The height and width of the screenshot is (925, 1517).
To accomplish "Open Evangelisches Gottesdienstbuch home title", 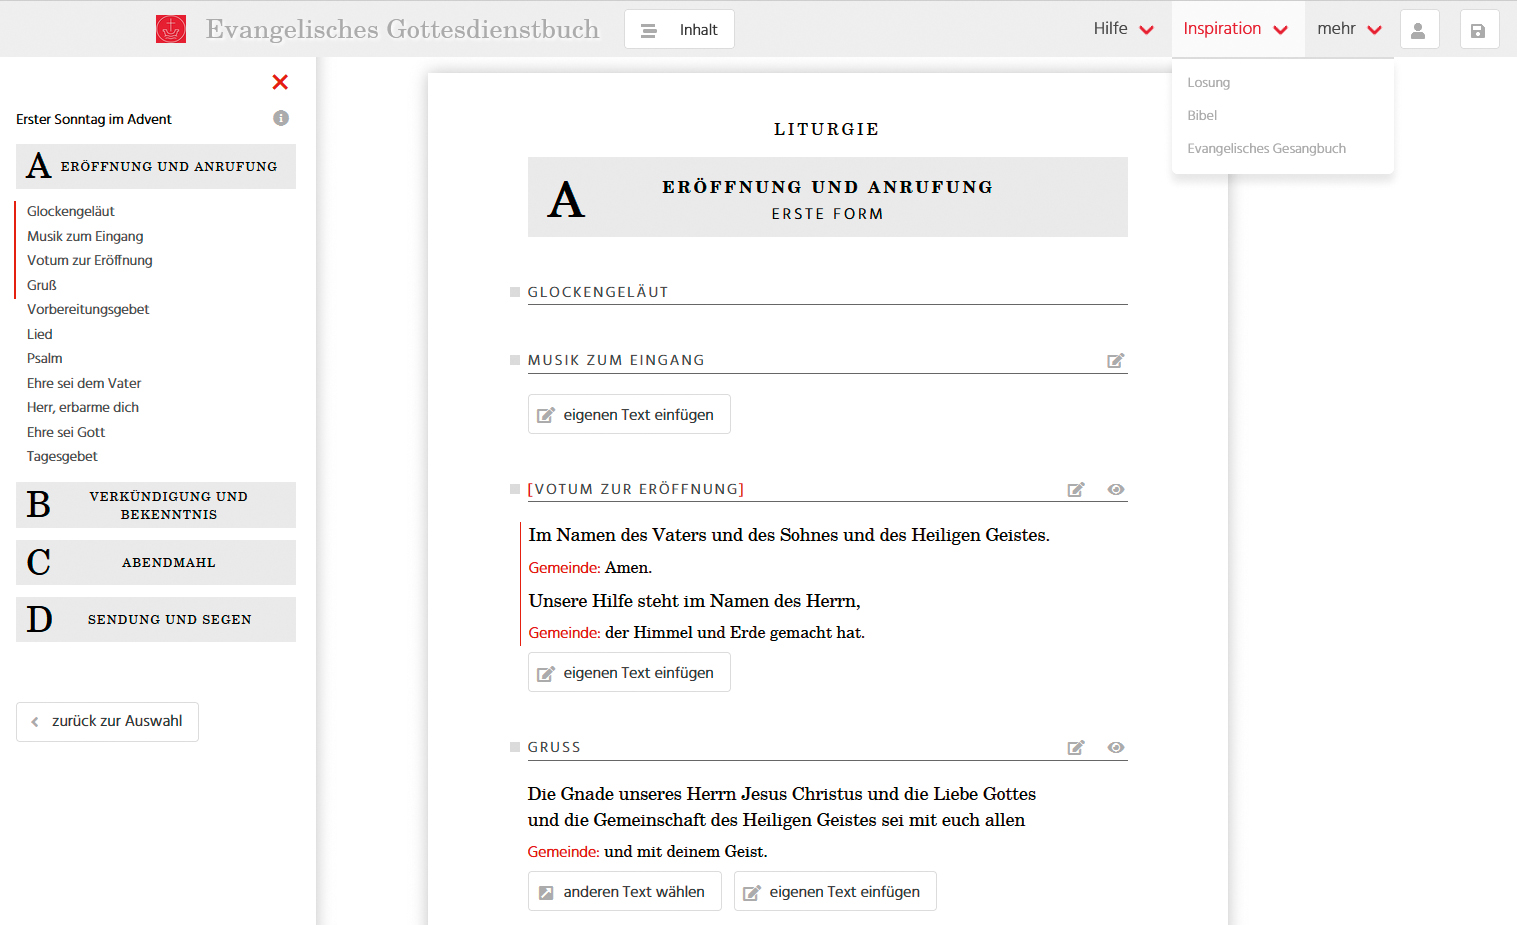I will point(402,29).
